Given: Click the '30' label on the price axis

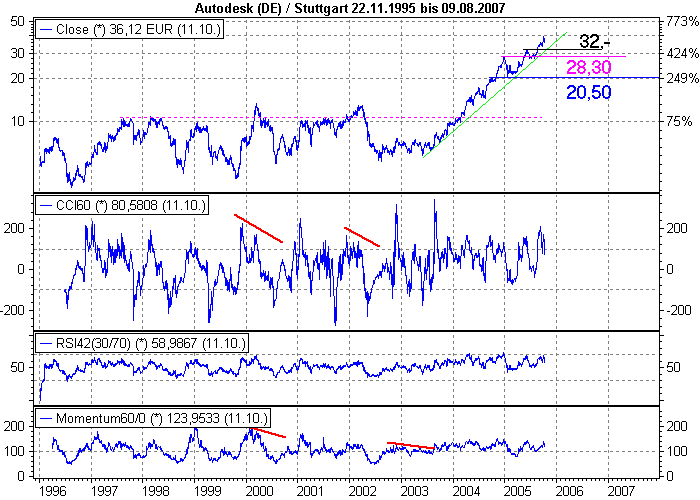Looking at the screenshot, I should [18, 54].
